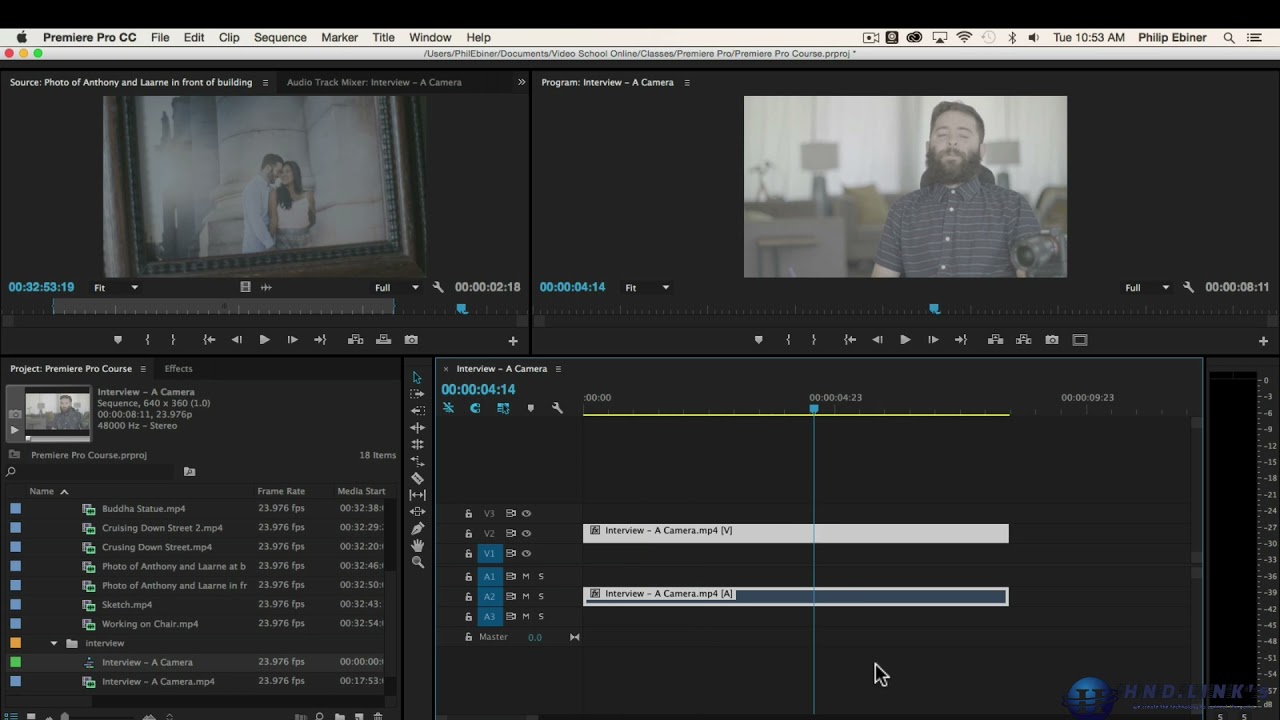Open Program monitor Fit zoom dropdown
Image resolution: width=1280 pixels, height=720 pixels.
tap(647, 287)
